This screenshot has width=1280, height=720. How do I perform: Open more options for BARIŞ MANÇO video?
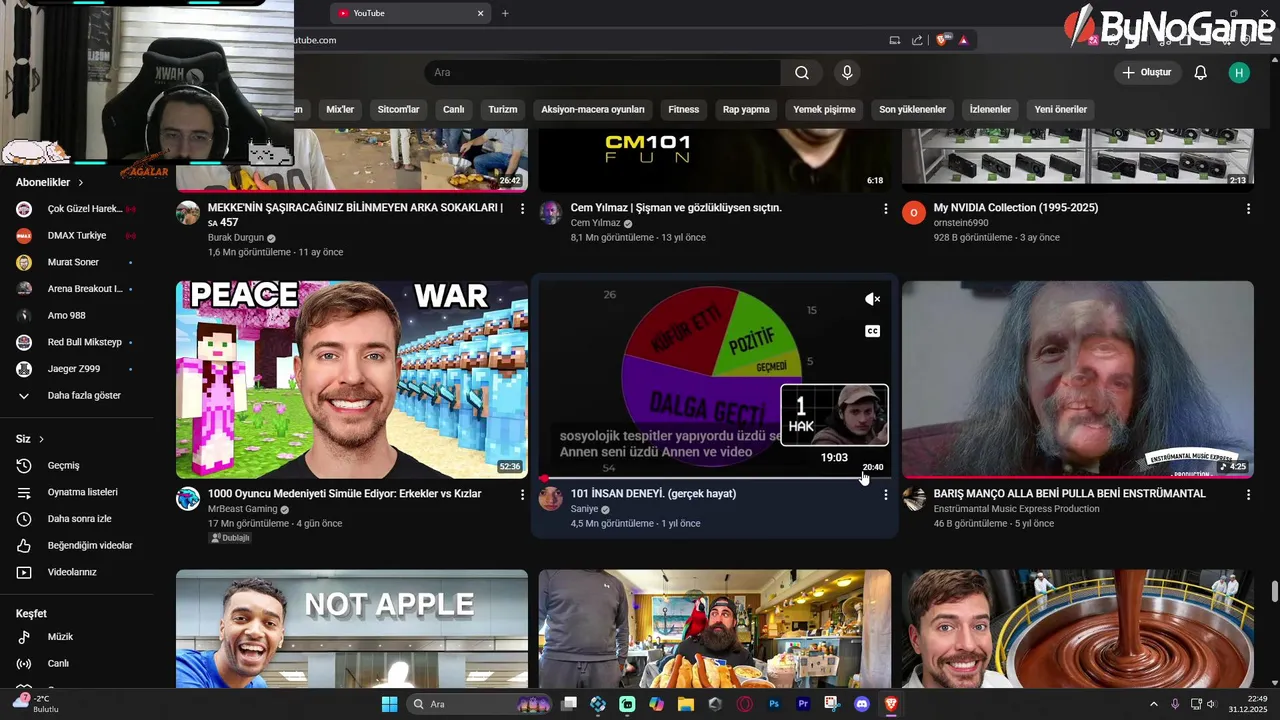coord(1248,495)
